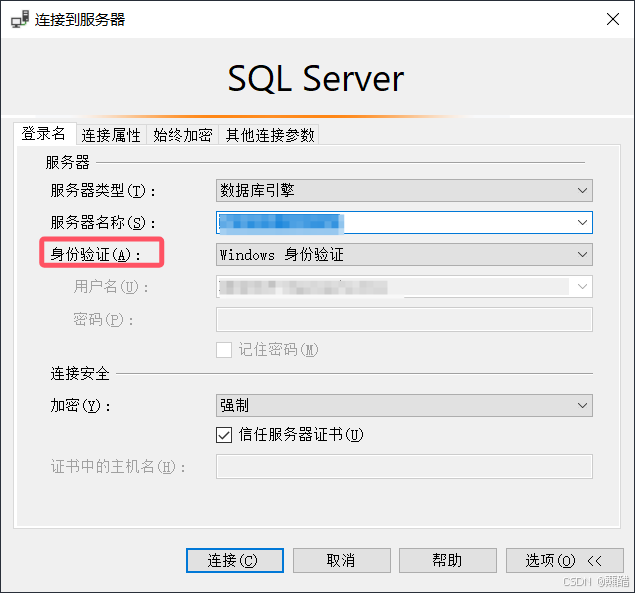635x593 pixels.
Task: Click the 连接 button
Action: [x=235, y=561]
